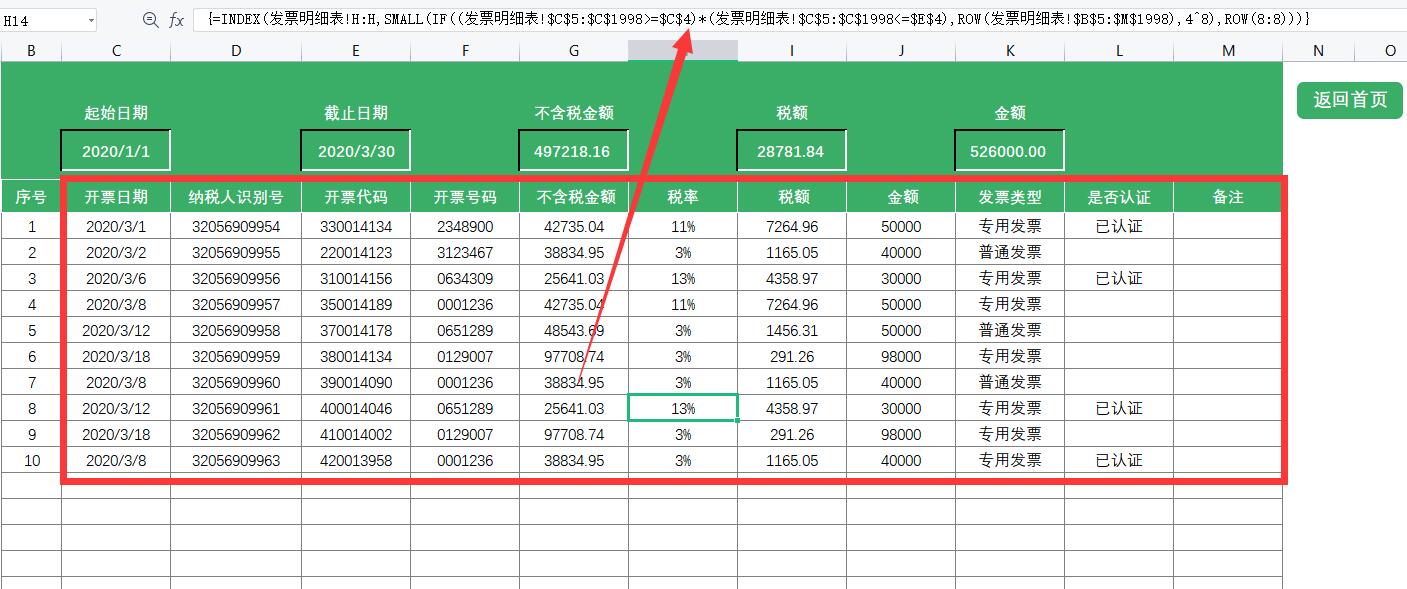Select the 序号 column header cell

31,196
